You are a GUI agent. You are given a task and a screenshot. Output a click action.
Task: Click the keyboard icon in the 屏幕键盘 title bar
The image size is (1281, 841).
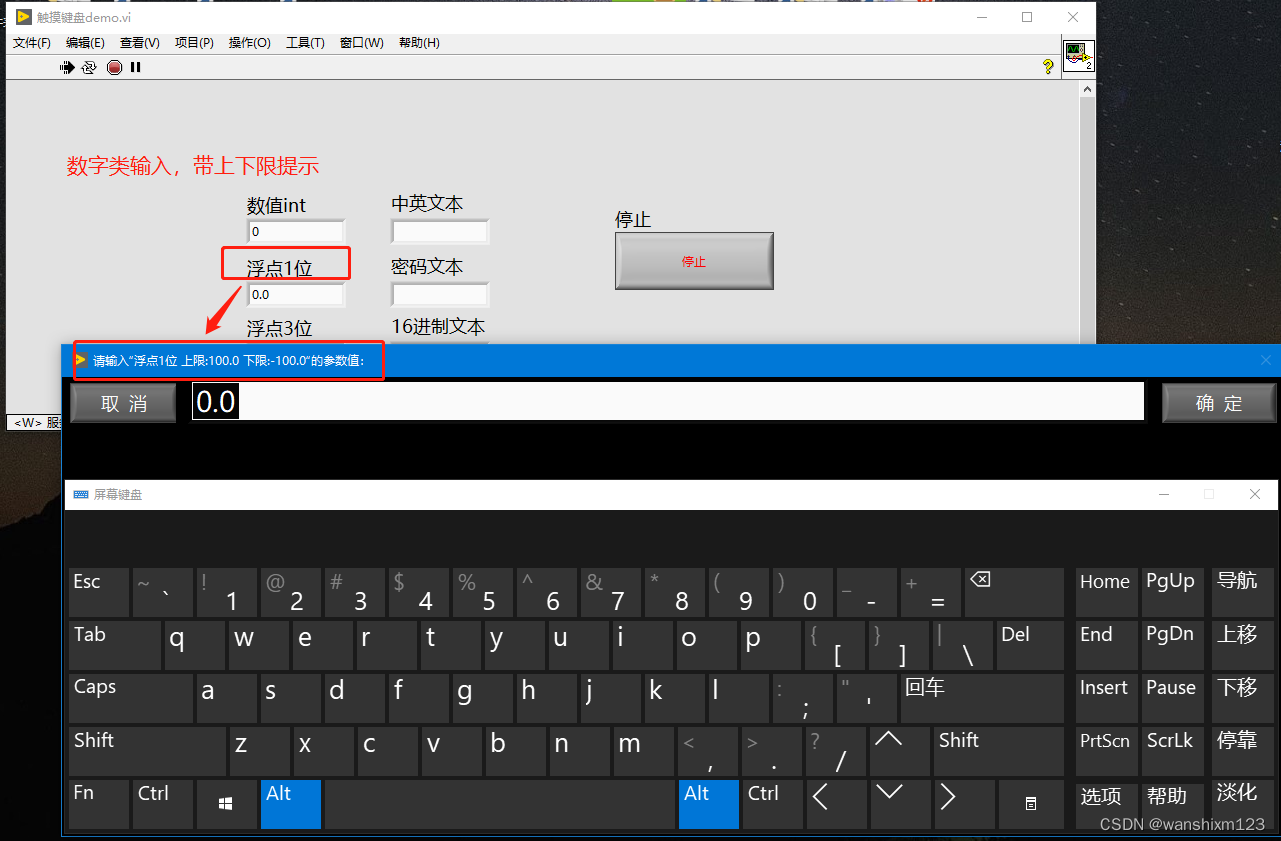click(81, 494)
